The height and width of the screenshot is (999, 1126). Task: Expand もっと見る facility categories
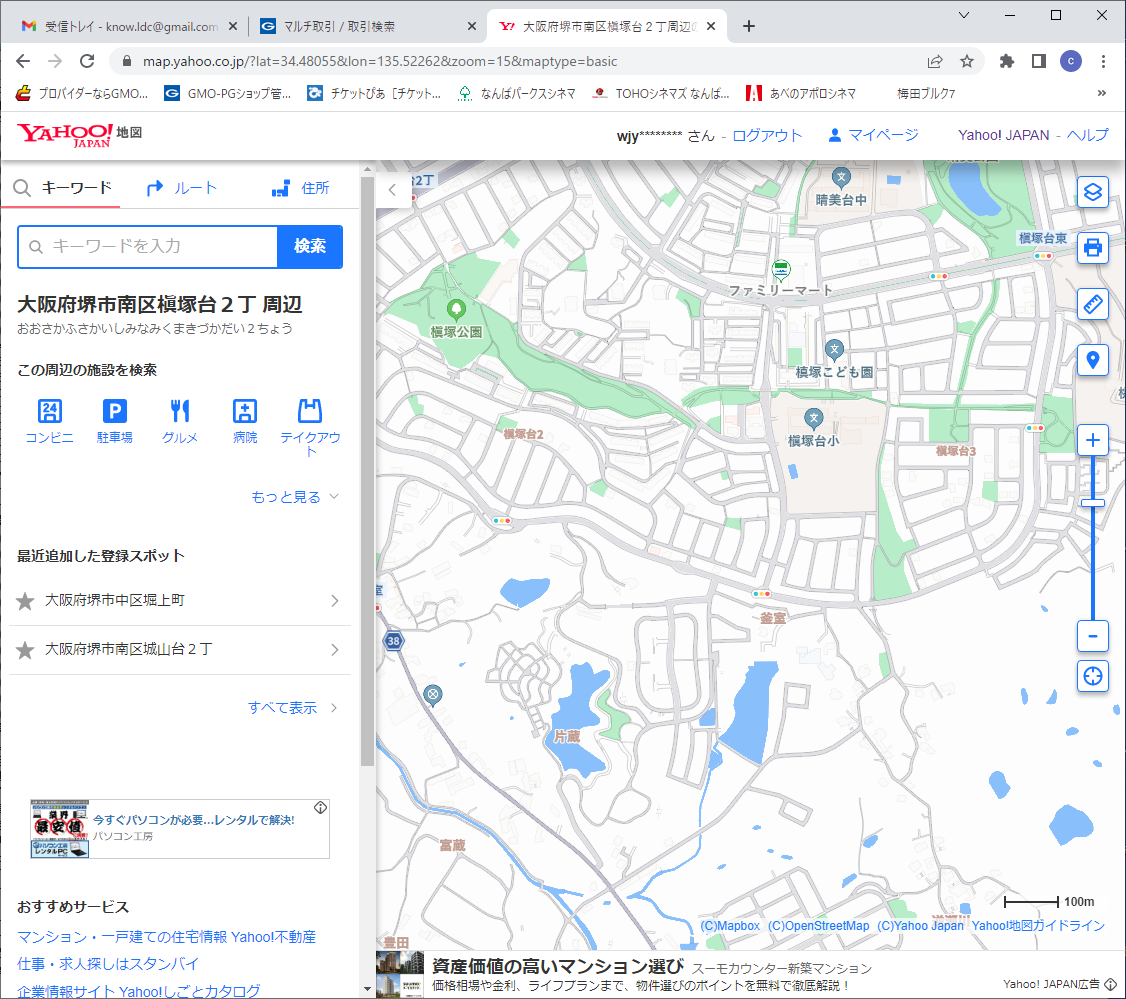click(296, 497)
